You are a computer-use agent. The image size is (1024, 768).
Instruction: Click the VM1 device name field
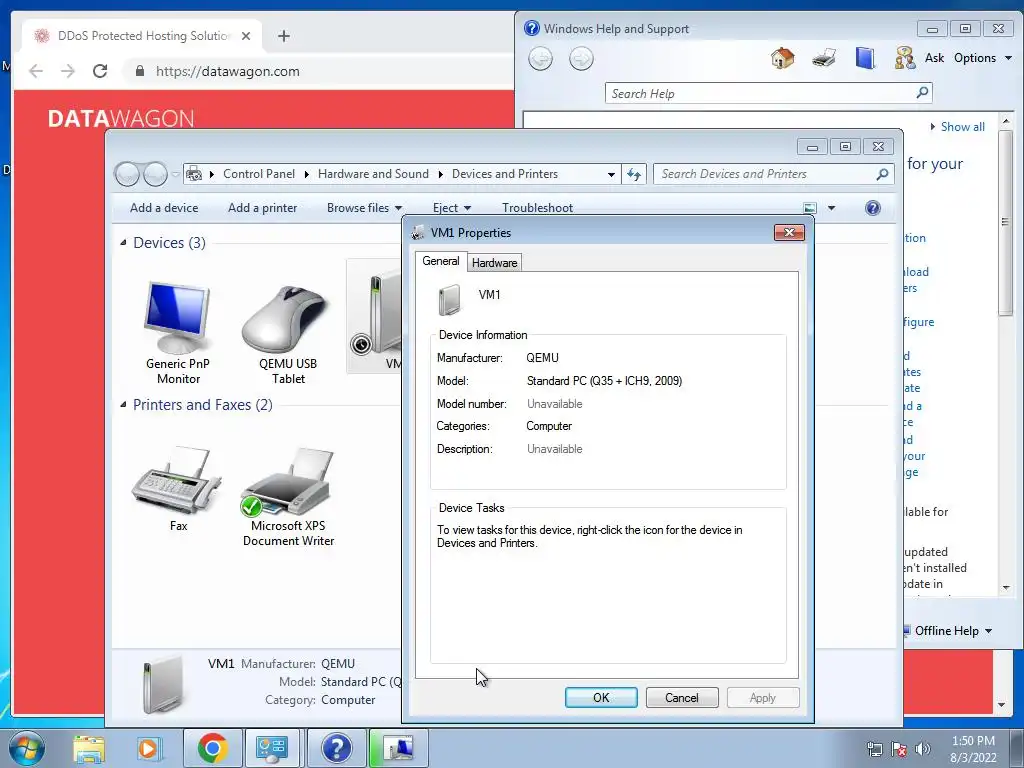click(x=490, y=295)
